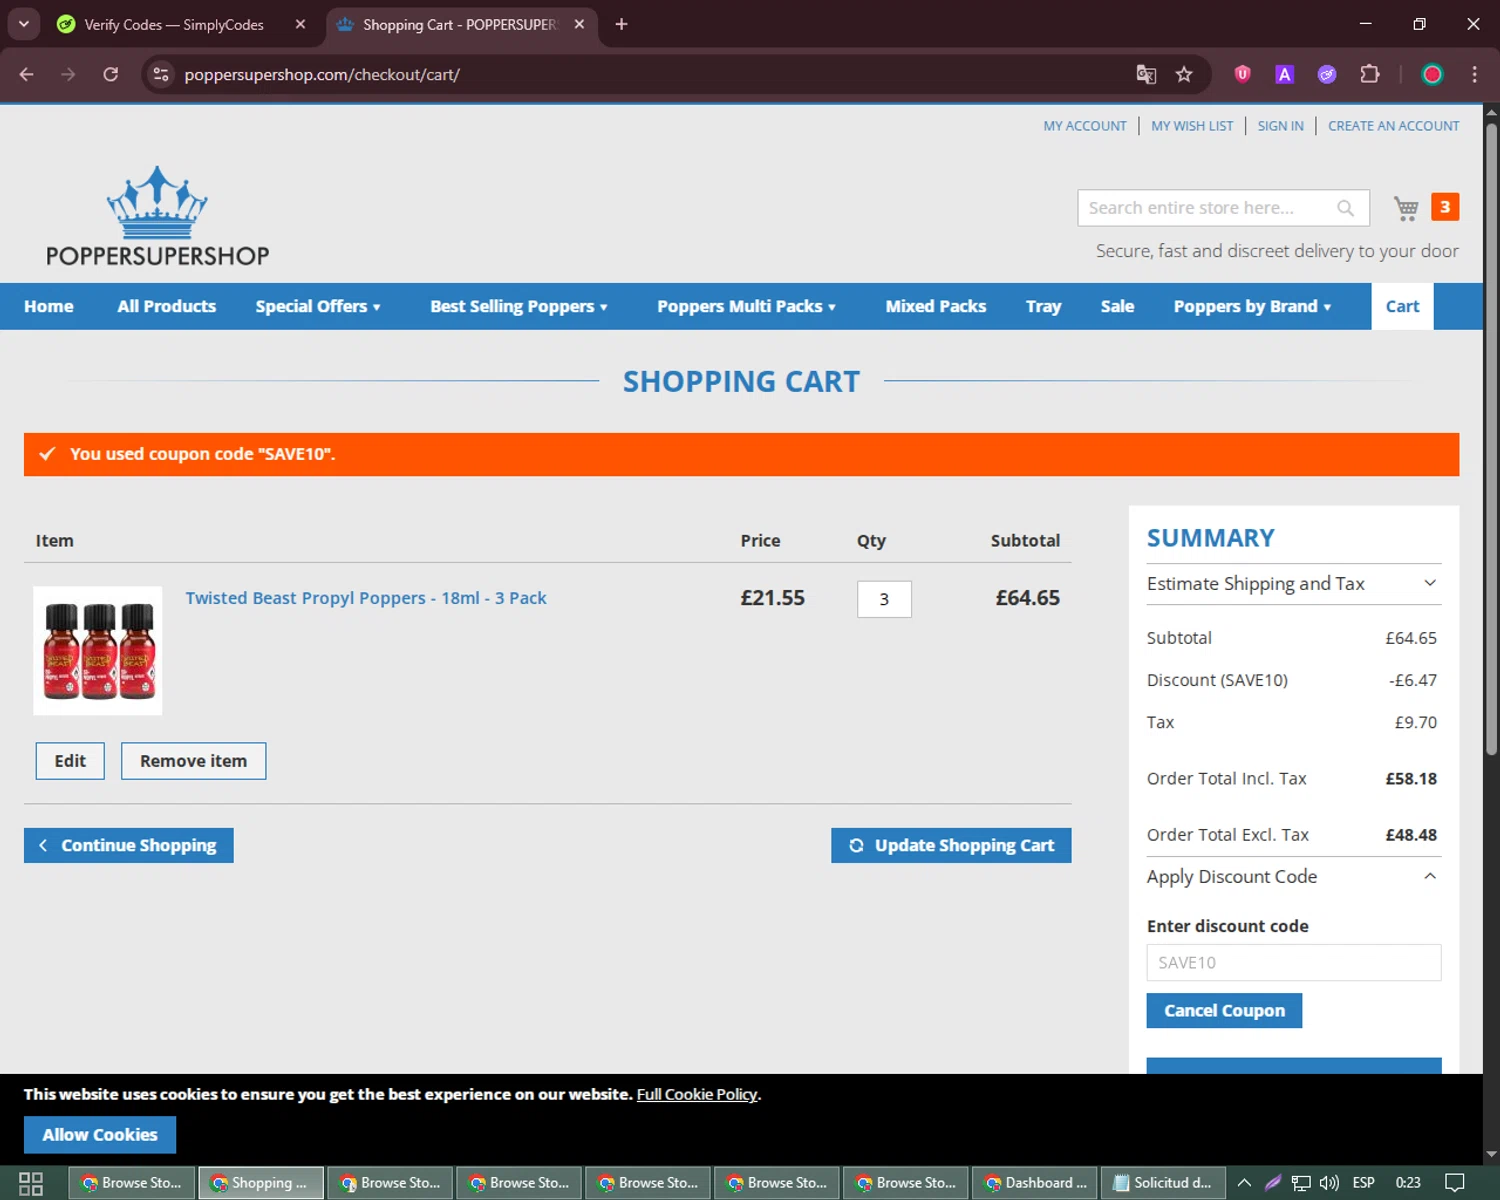Open the My Account link
This screenshot has width=1500, height=1200.
pyautogui.click(x=1084, y=126)
